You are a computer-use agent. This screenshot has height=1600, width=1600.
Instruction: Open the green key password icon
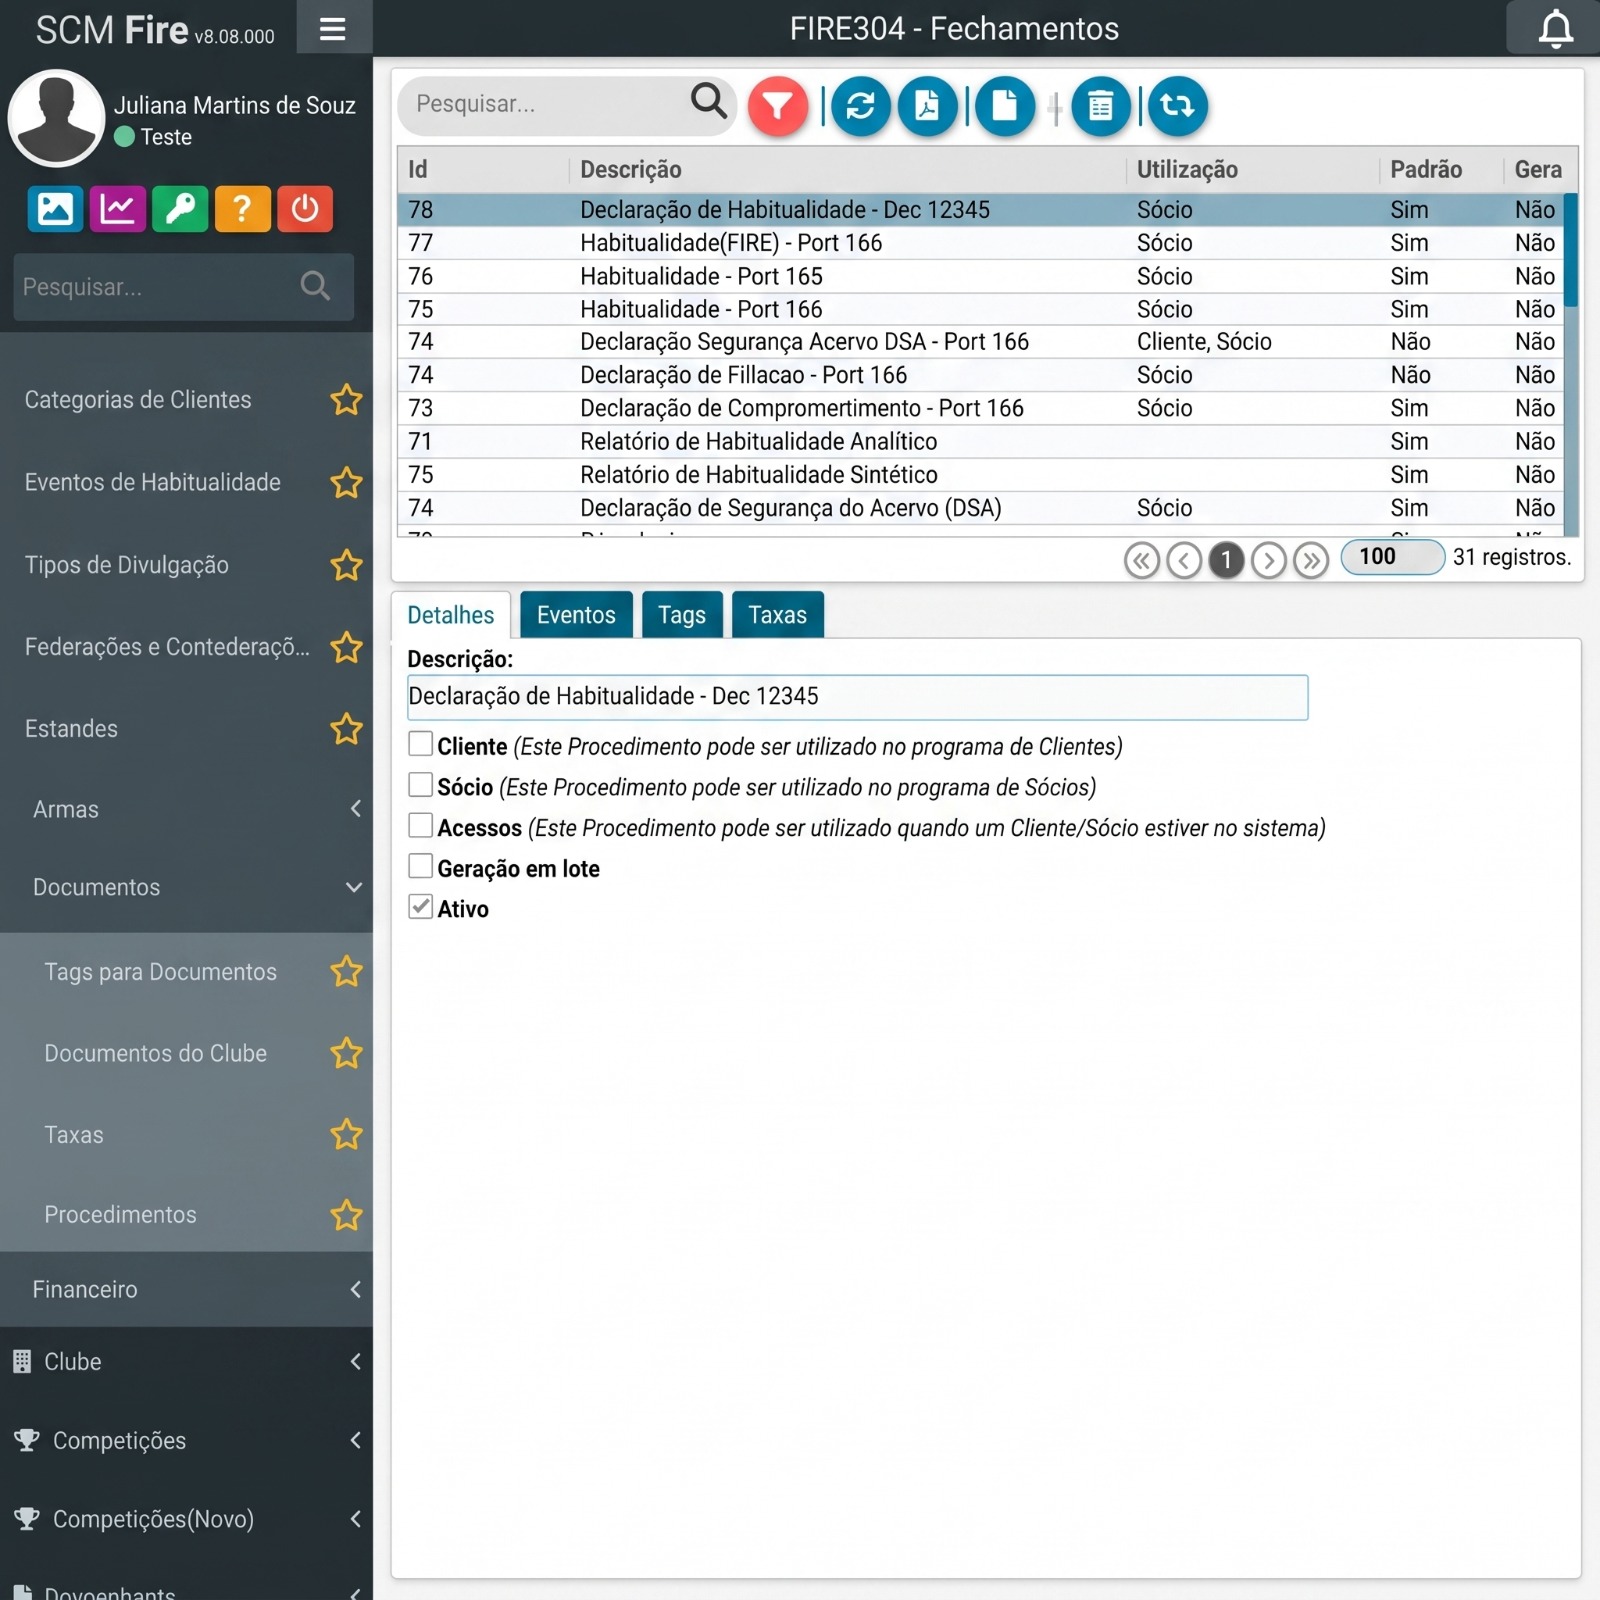point(180,209)
